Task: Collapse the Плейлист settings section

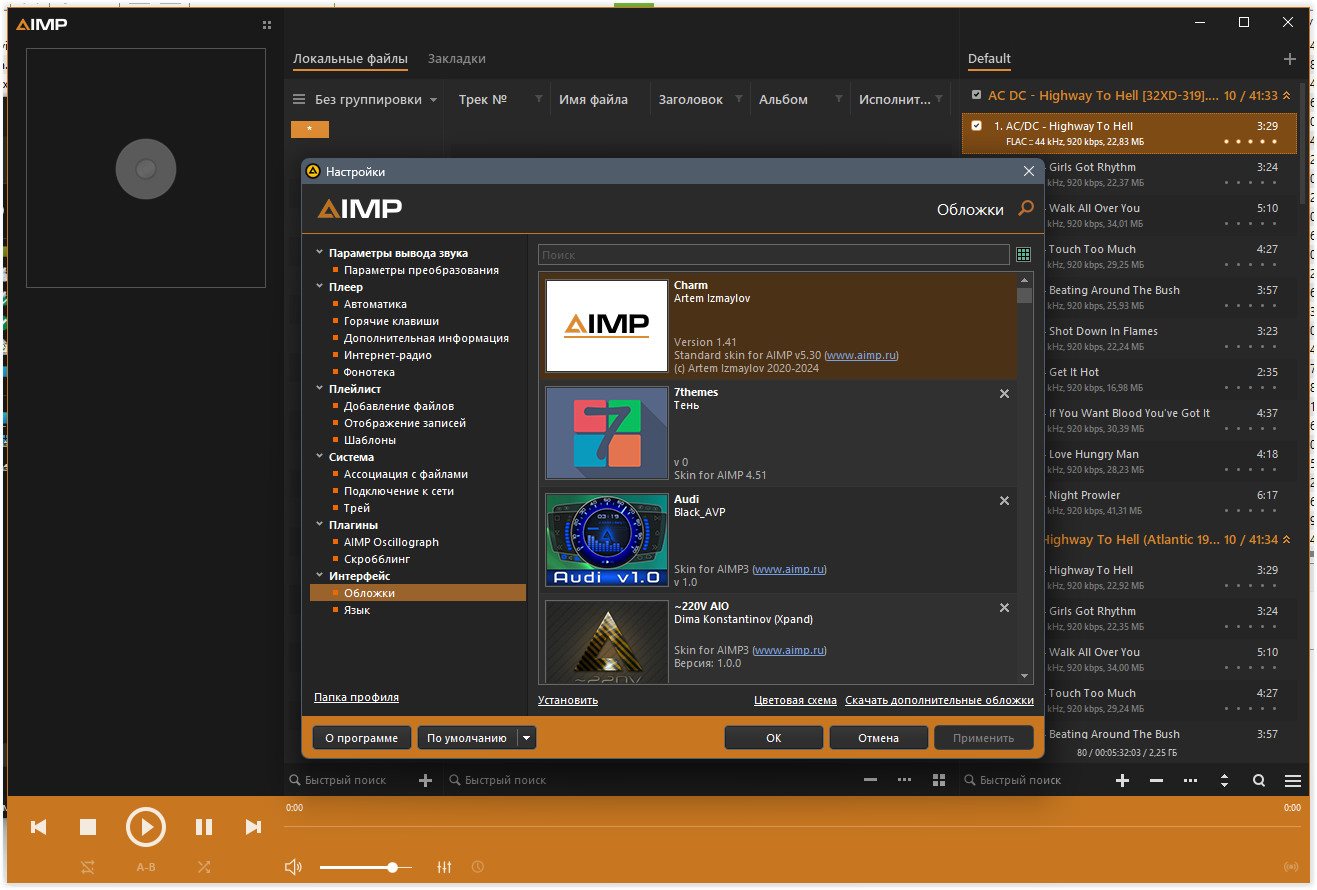Action: pyautogui.click(x=320, y=389)
